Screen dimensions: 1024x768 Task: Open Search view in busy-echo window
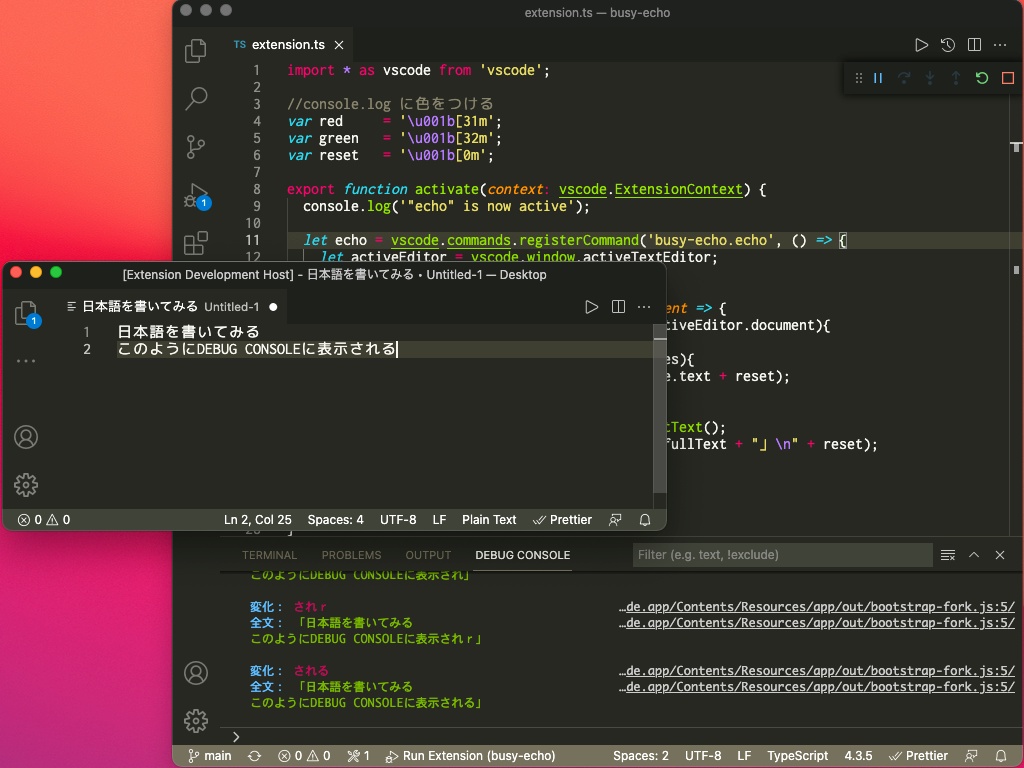click(195, 99)
